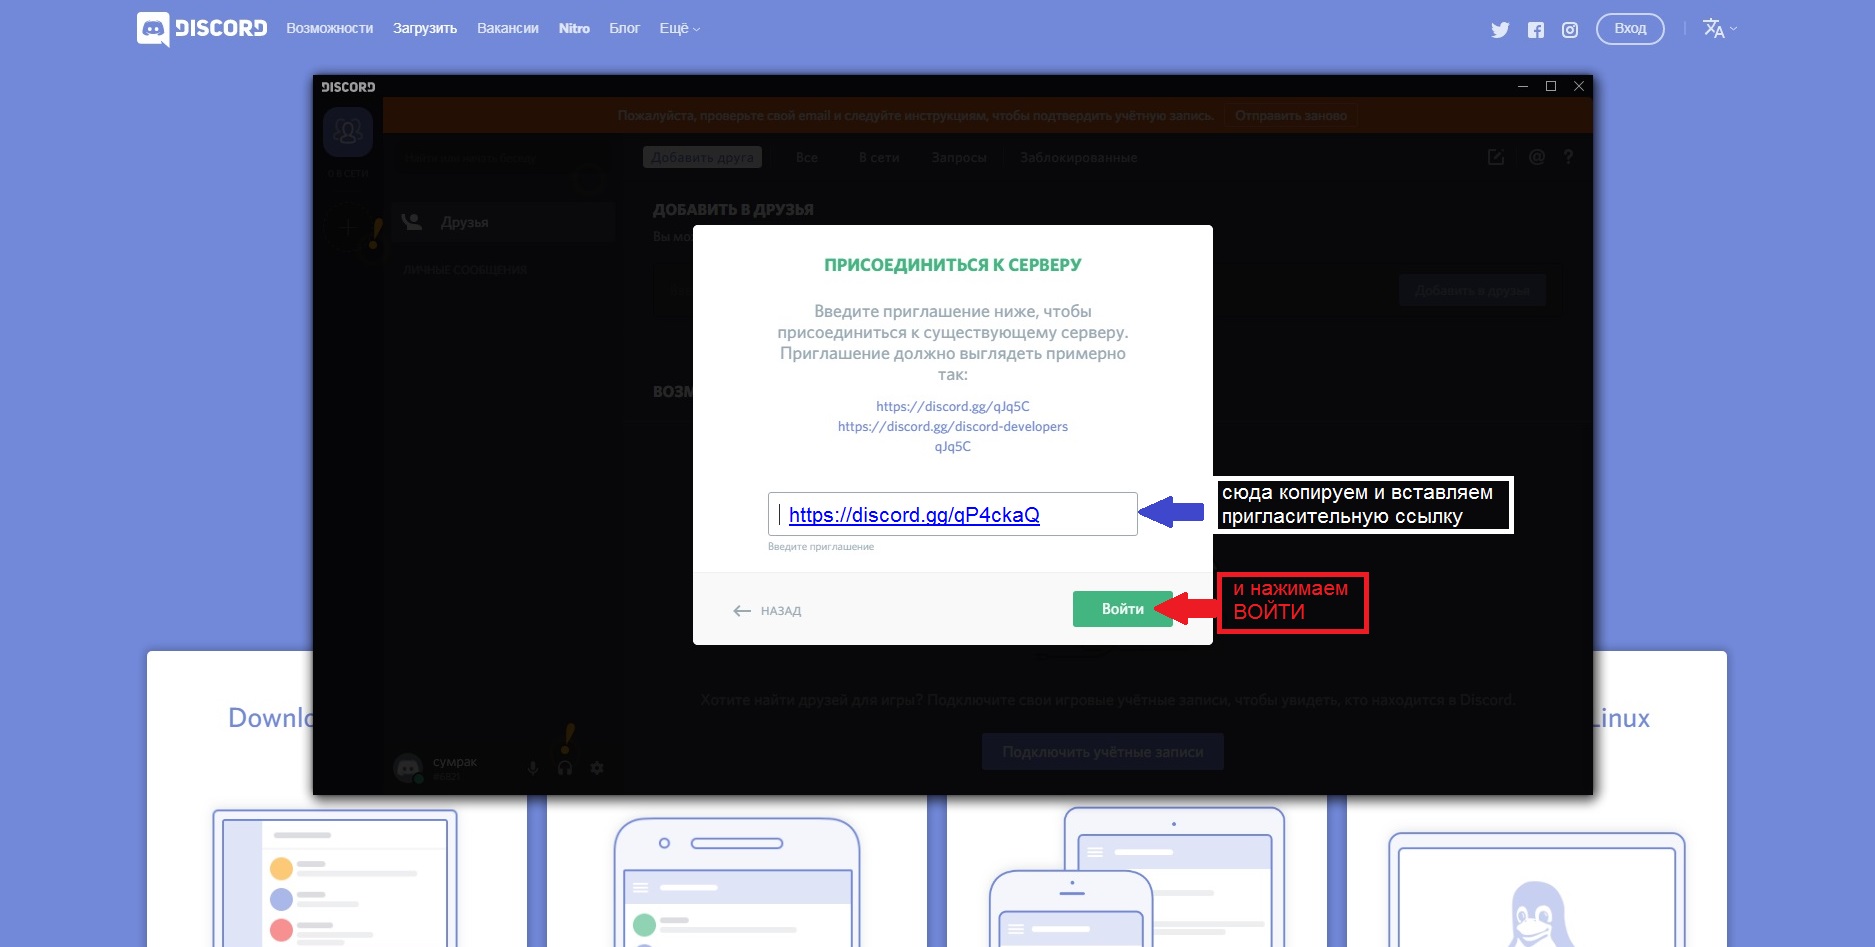Click the Discord home friends icon in the sidebar
1875x947 pixels.
348,132
